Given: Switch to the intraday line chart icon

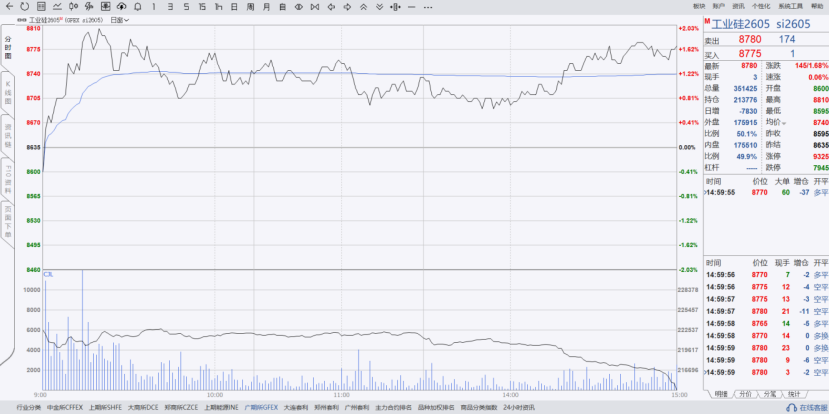Looking at the screenshot, I should click(57, 7).
